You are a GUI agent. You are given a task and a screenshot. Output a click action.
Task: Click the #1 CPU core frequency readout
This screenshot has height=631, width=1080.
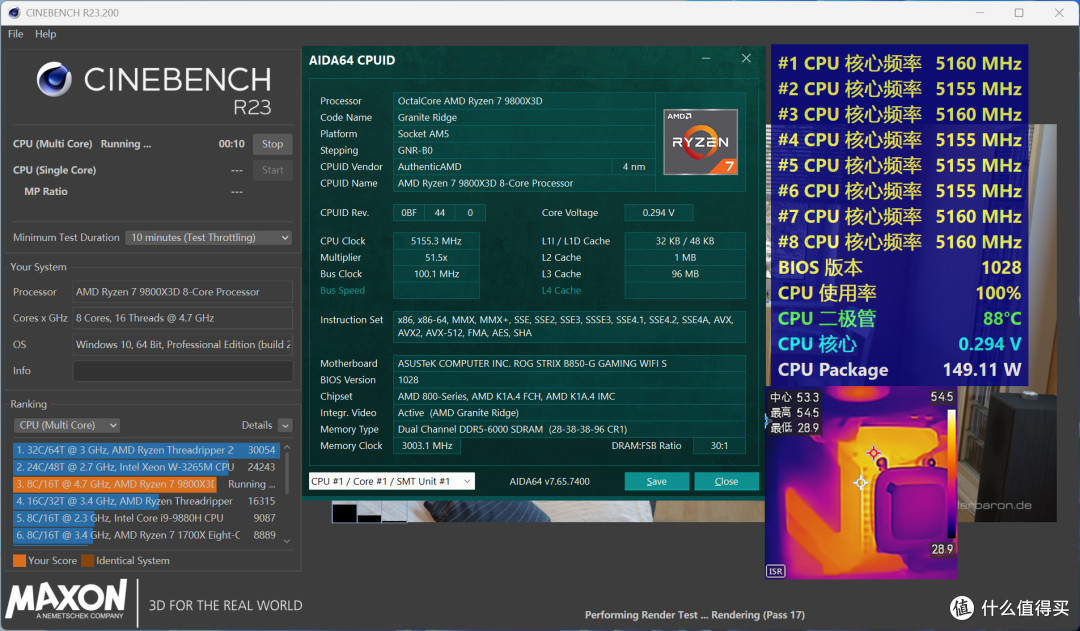899,63
